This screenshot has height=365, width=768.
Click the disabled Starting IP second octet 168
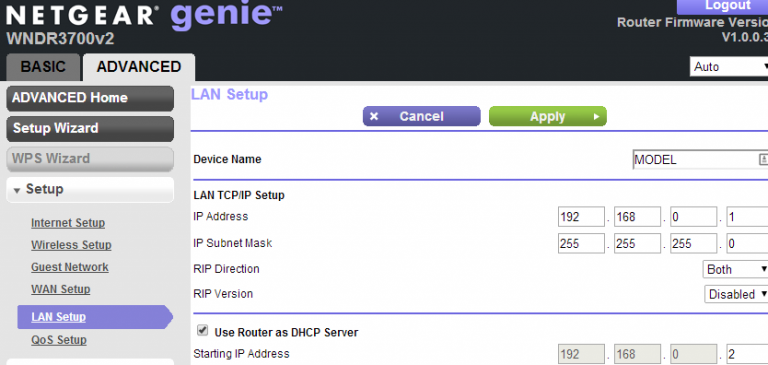[637, 354]
